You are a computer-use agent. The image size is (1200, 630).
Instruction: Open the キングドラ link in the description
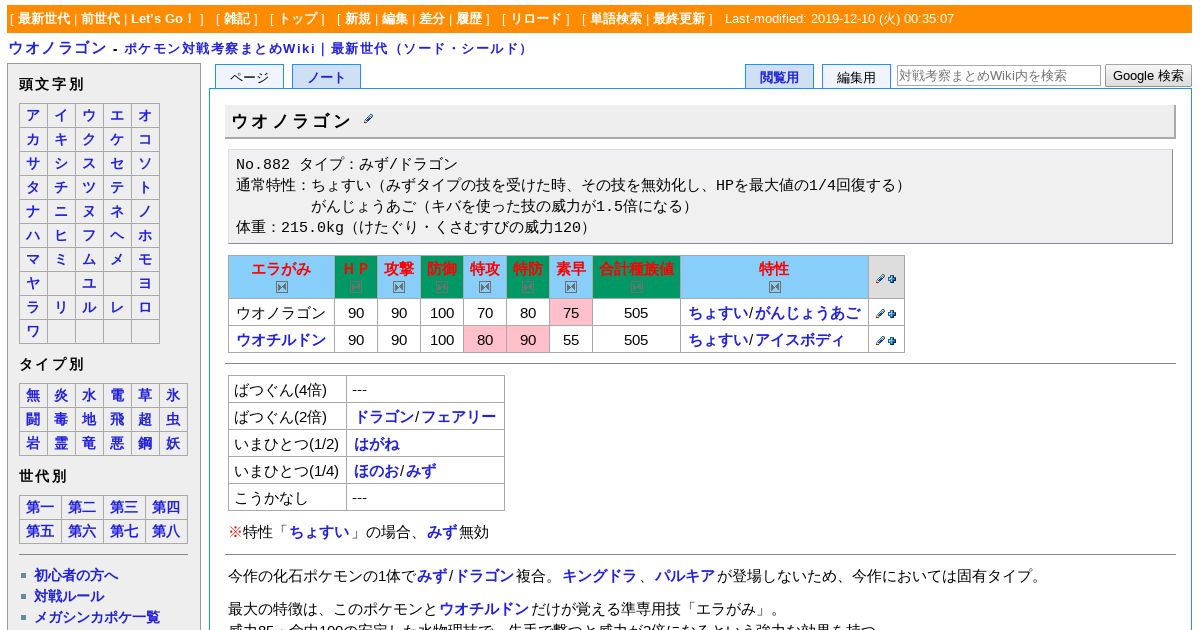point(599,576)
